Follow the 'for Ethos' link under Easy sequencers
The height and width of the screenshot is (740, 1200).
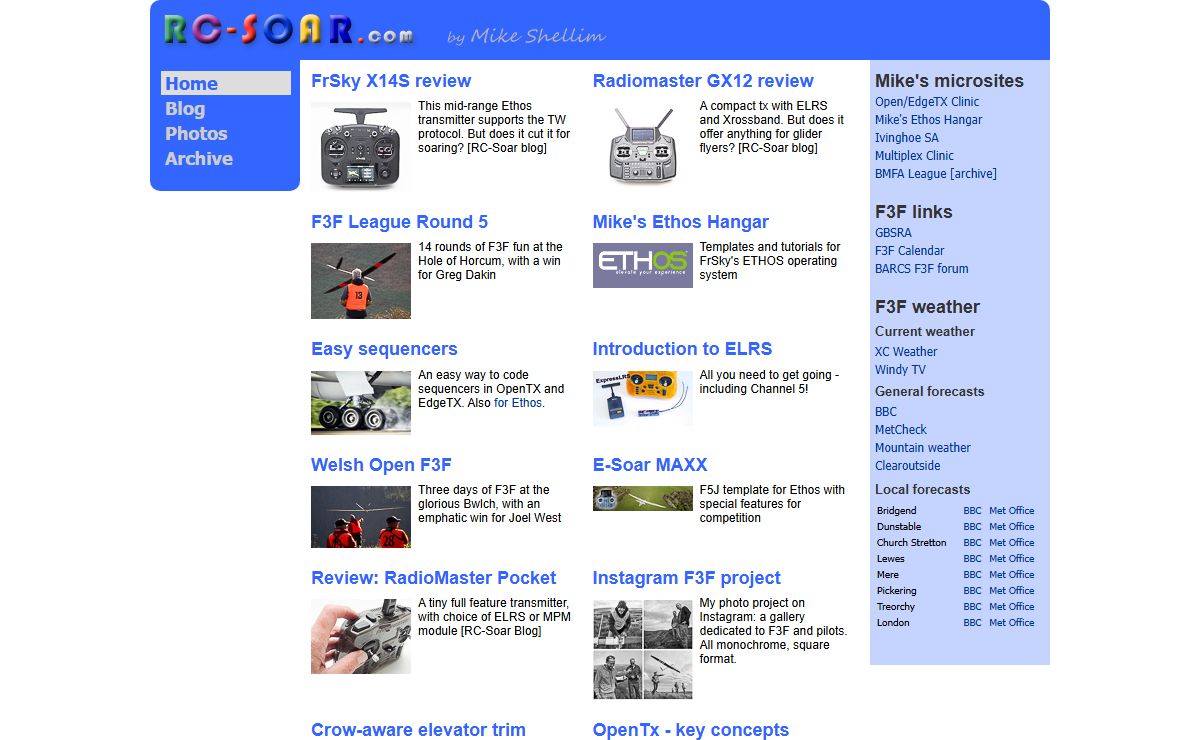click(518, 403)
